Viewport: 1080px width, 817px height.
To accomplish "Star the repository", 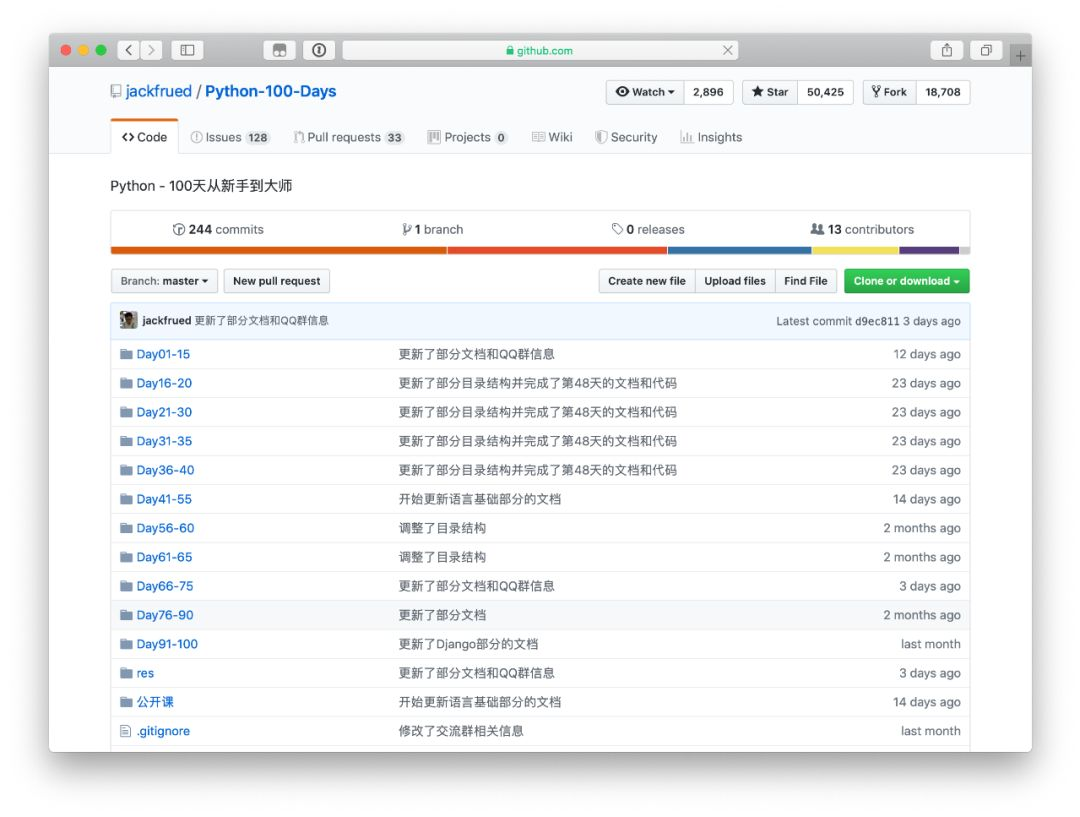I will tap(770, 92).
